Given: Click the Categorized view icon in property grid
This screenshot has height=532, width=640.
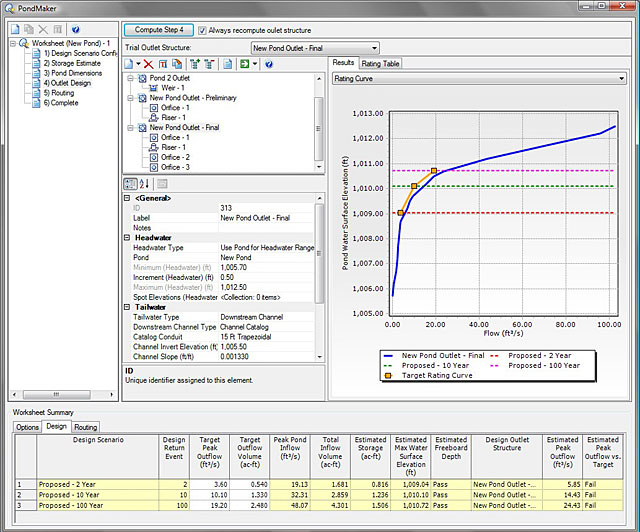Looking at the screenshot, I should pyautogui.click(x=130, y=184).
